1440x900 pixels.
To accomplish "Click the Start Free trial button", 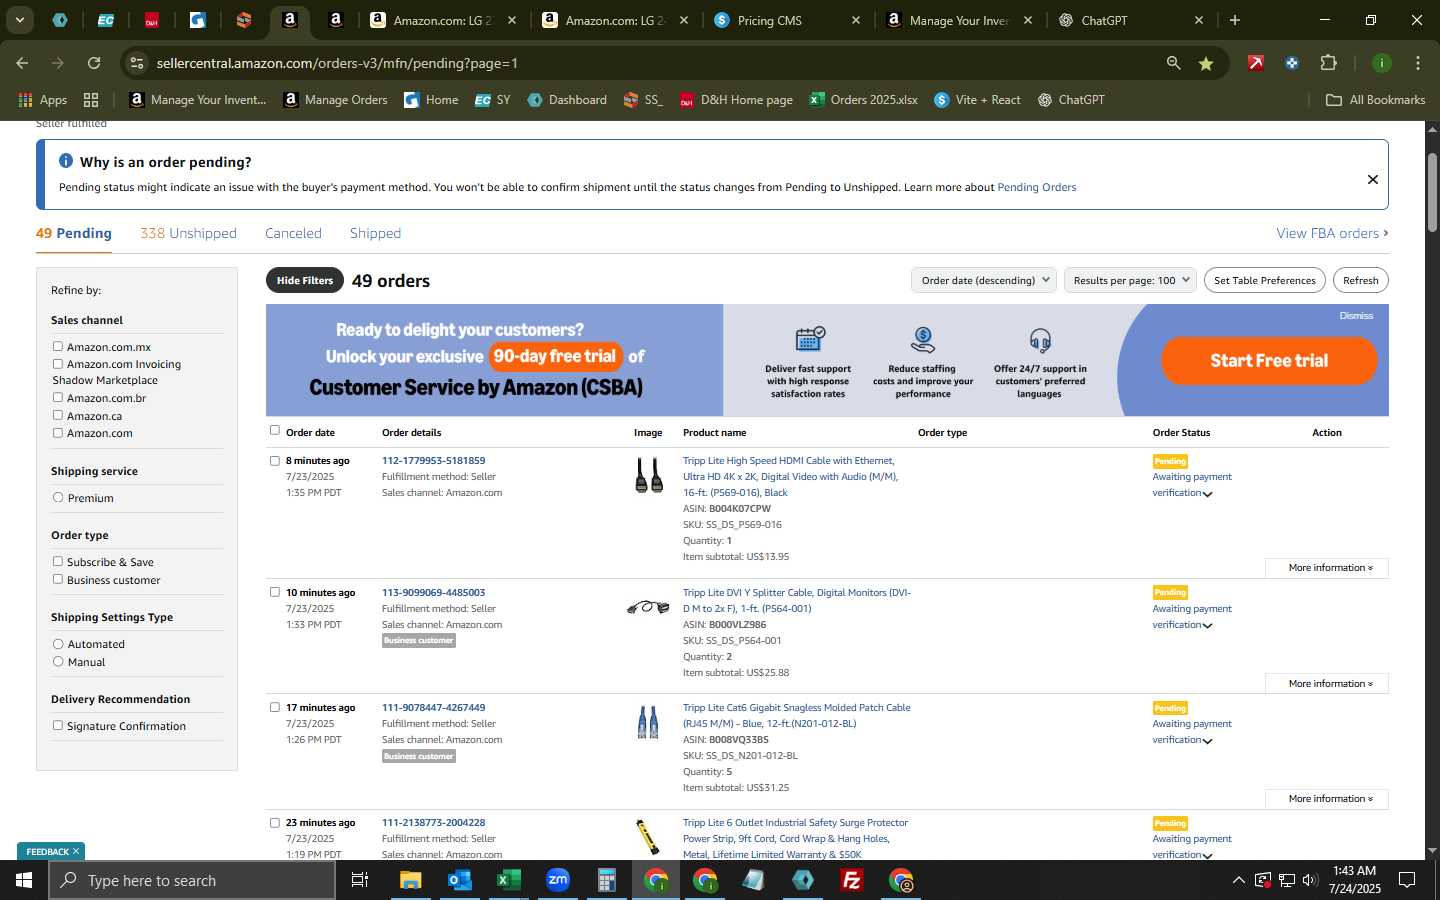I will click(1269, 360).
